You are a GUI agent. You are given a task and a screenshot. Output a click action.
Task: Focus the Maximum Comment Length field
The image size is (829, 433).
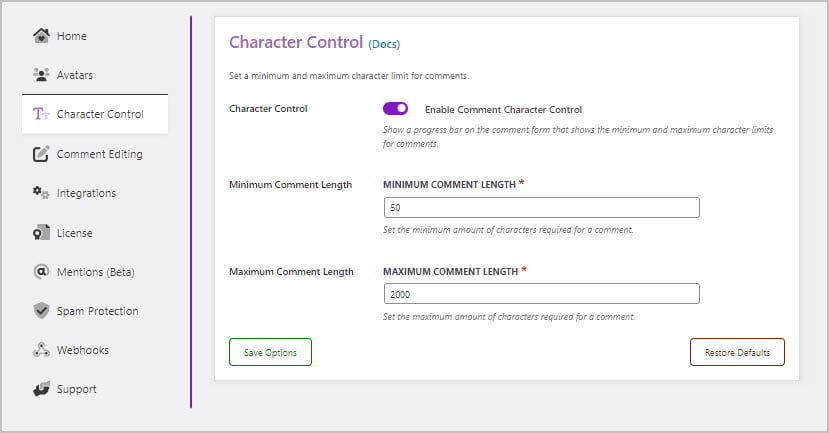(x=541, y=294)
